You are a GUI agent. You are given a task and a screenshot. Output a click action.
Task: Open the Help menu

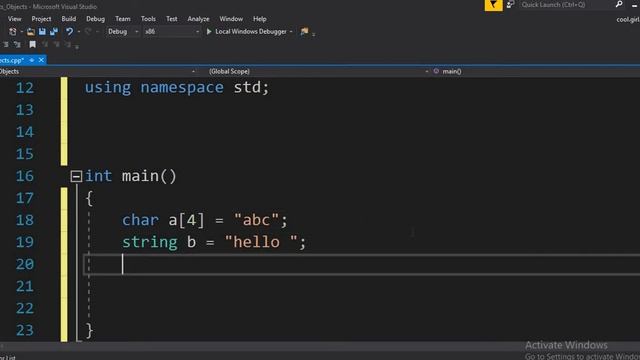click(x=259, y=19)
